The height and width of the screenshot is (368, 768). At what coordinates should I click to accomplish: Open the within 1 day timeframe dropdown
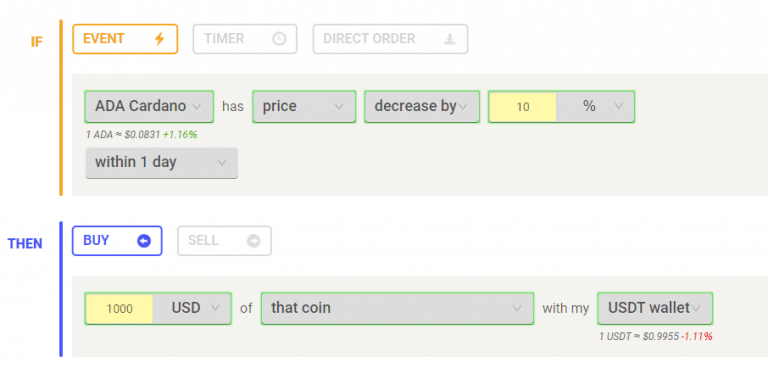coord(162,163)
